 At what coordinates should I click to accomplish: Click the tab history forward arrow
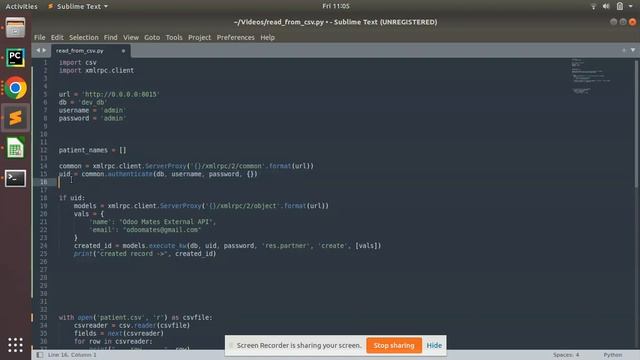[x=44, y=50]
